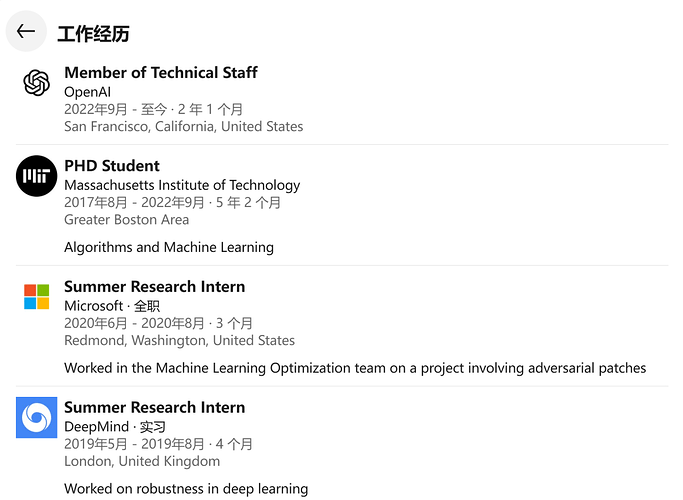
Task: Click the robustness in deep learning description
Action: tap(186, 489)
